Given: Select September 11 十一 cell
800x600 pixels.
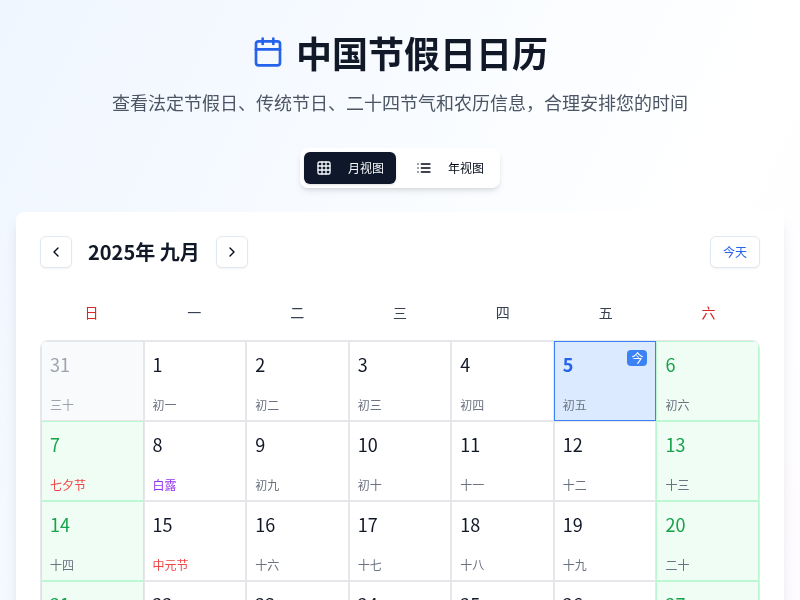Looking at the screenshot, I should (x=503, y=461).
